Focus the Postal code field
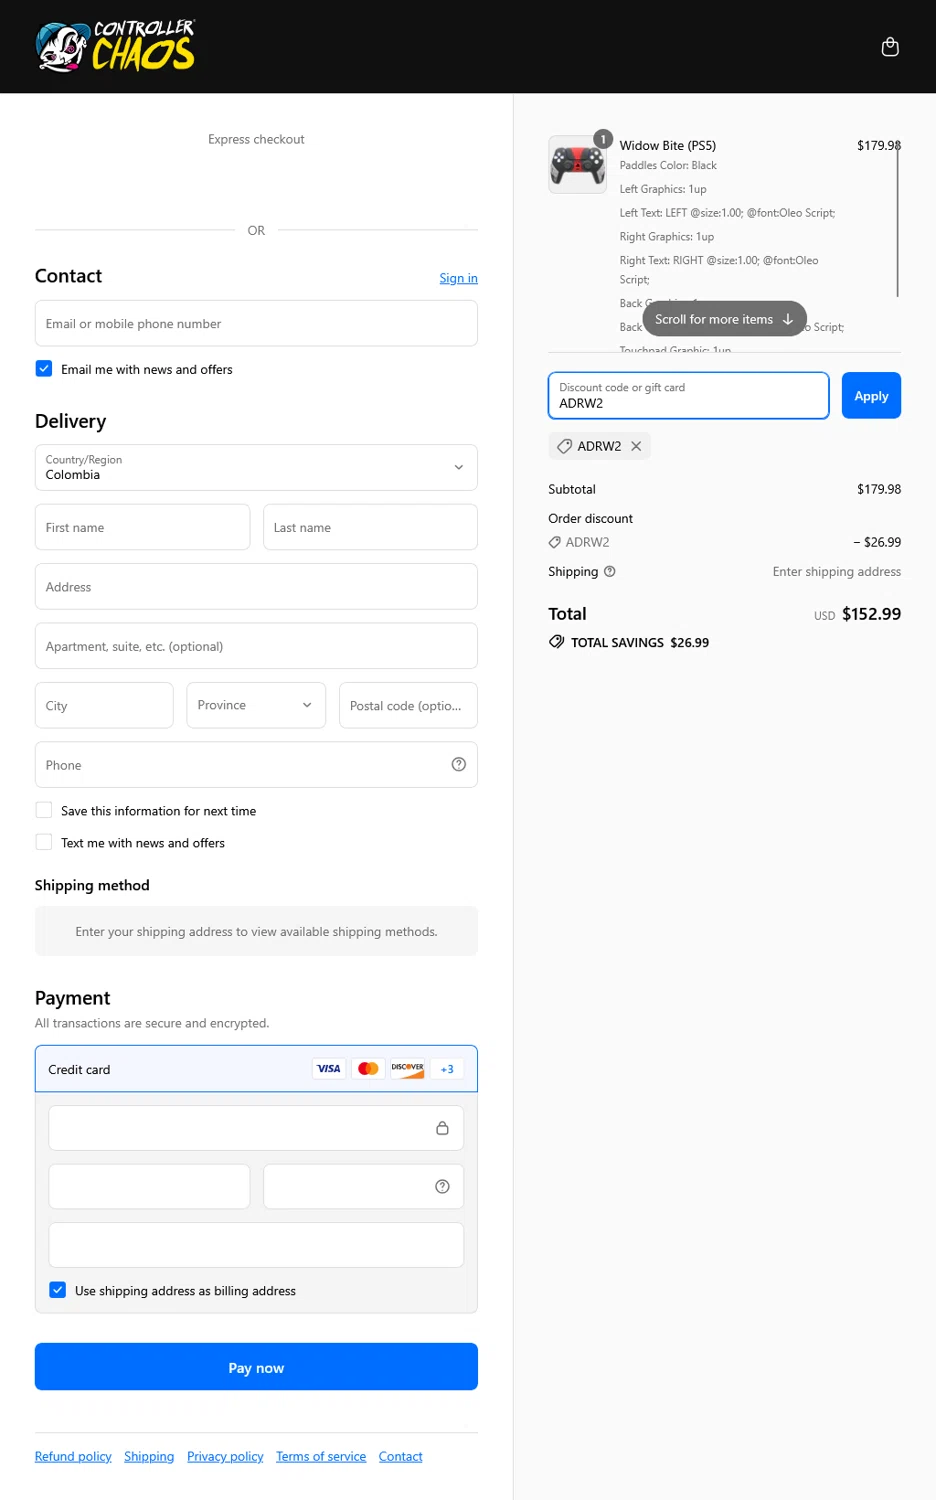This screenshot has height=1500, width=936. click(x=408, y=705)
